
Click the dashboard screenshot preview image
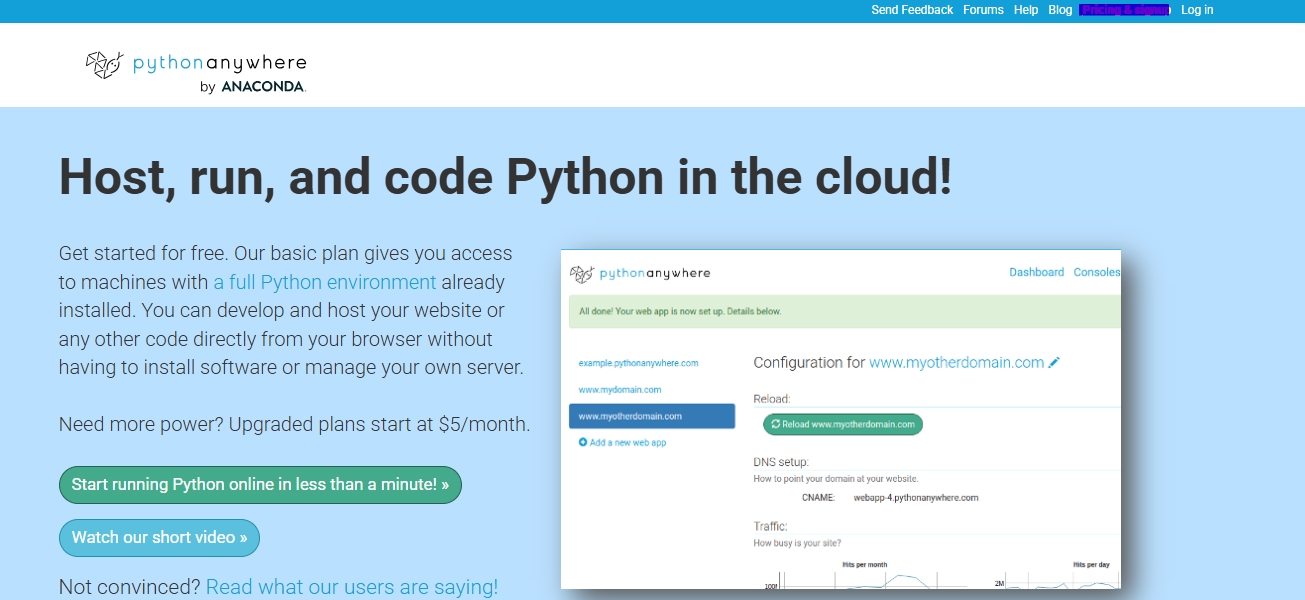[841, 419]
